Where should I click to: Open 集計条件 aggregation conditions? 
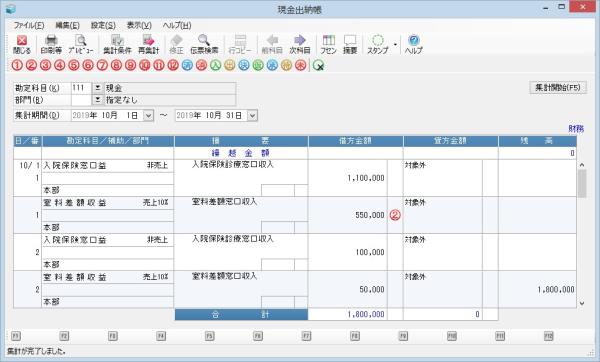117,44
